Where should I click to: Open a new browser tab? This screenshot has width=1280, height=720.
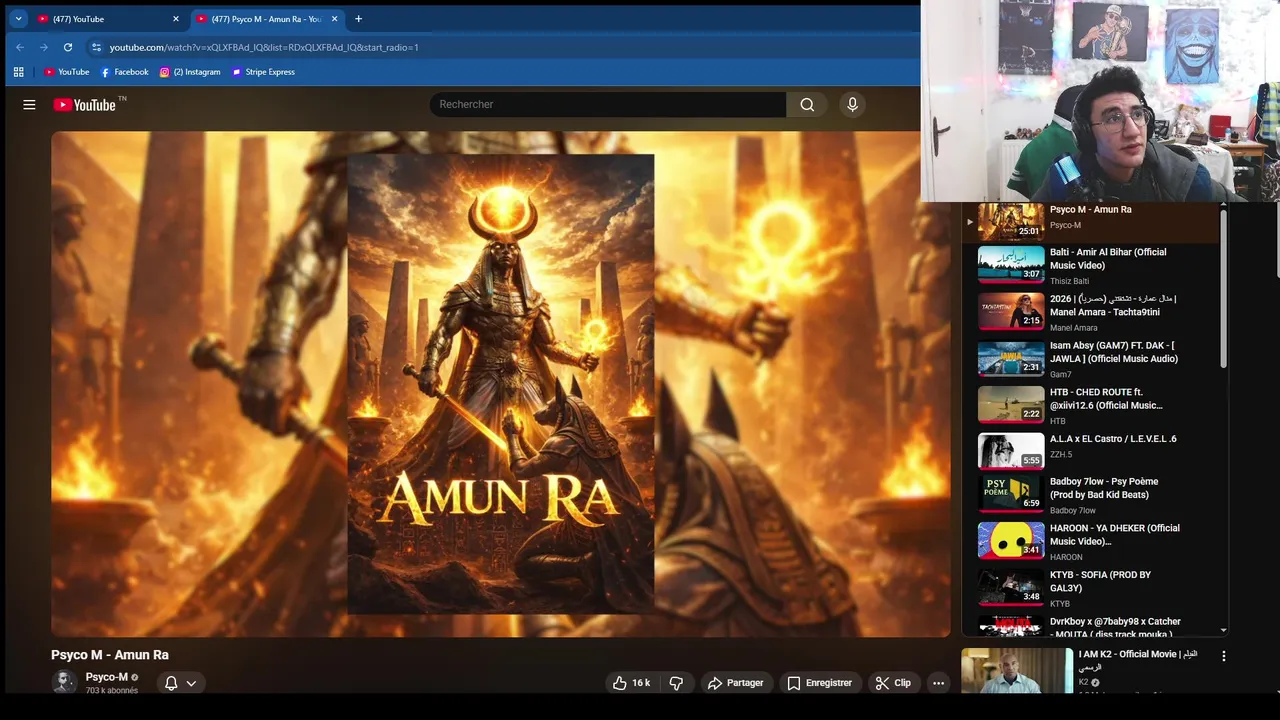tap(358, 19)
